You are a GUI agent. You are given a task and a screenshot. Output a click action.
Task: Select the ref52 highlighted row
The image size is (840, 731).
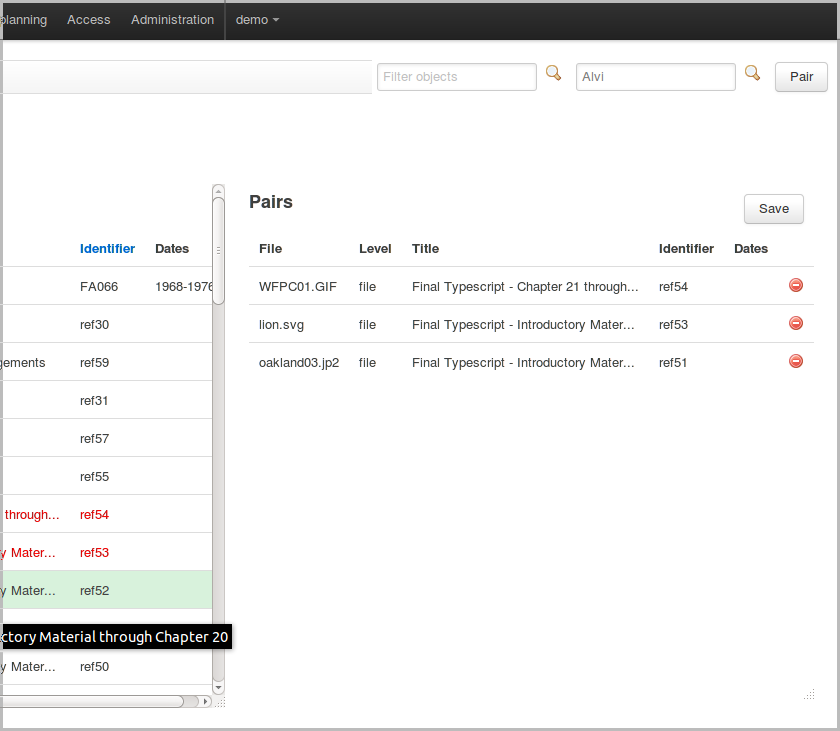(95, 591)
